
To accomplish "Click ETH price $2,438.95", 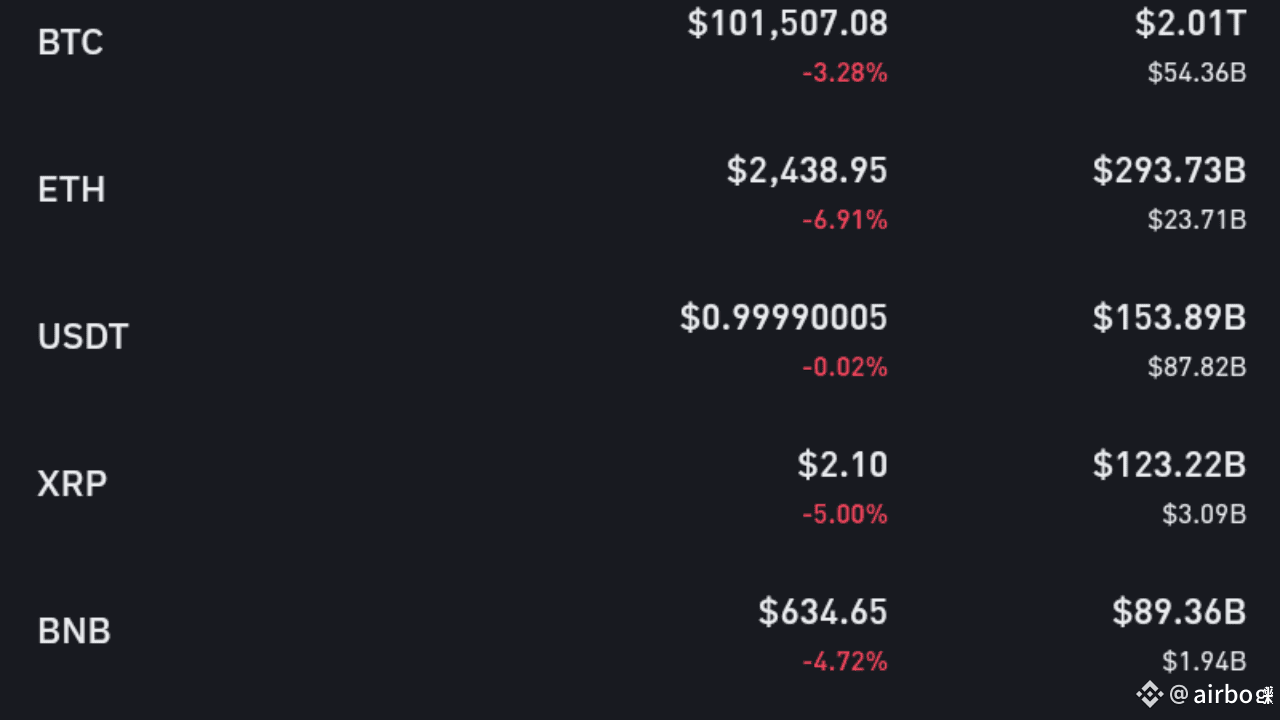I will coord(807,171).
